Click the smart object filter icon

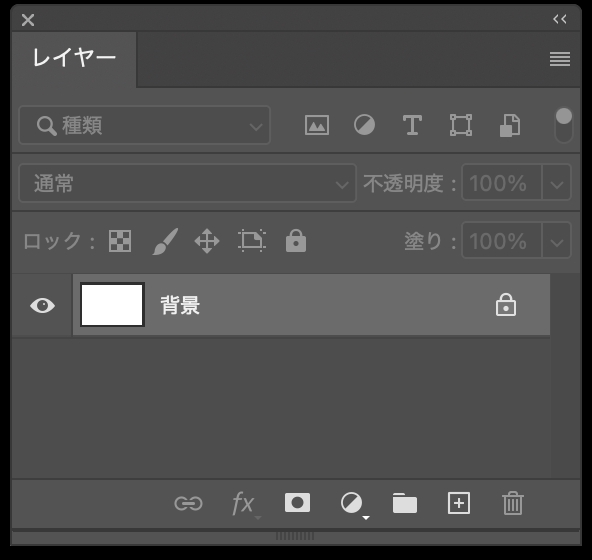click(510, 125)
